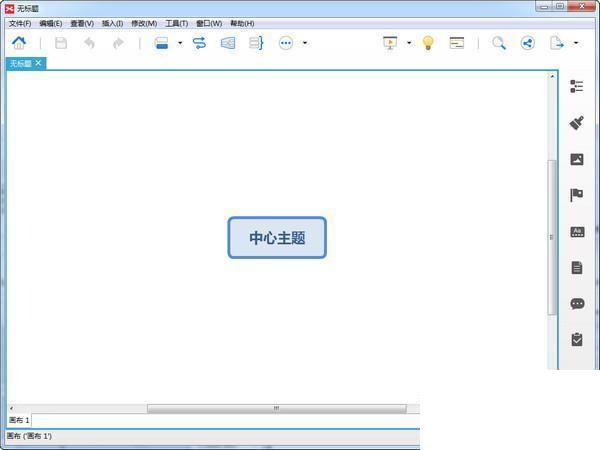Undo the last action
This screenshot has height=450, width=600.
coord(89,43)
